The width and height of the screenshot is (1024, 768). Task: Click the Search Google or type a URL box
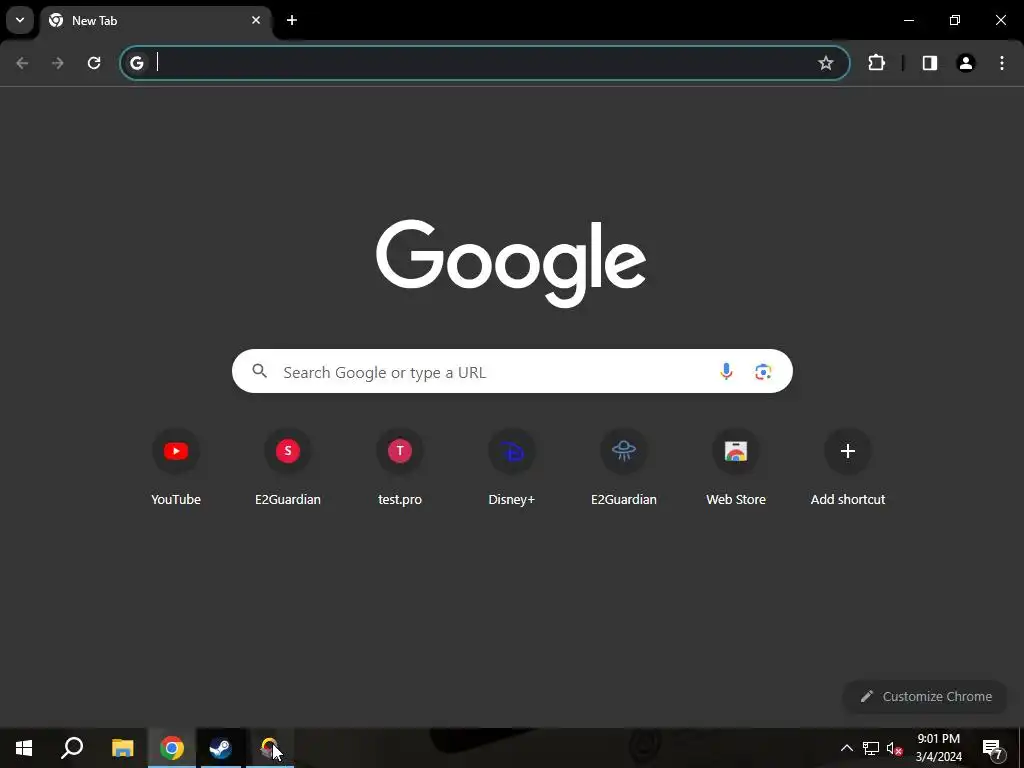pos(512,372)
